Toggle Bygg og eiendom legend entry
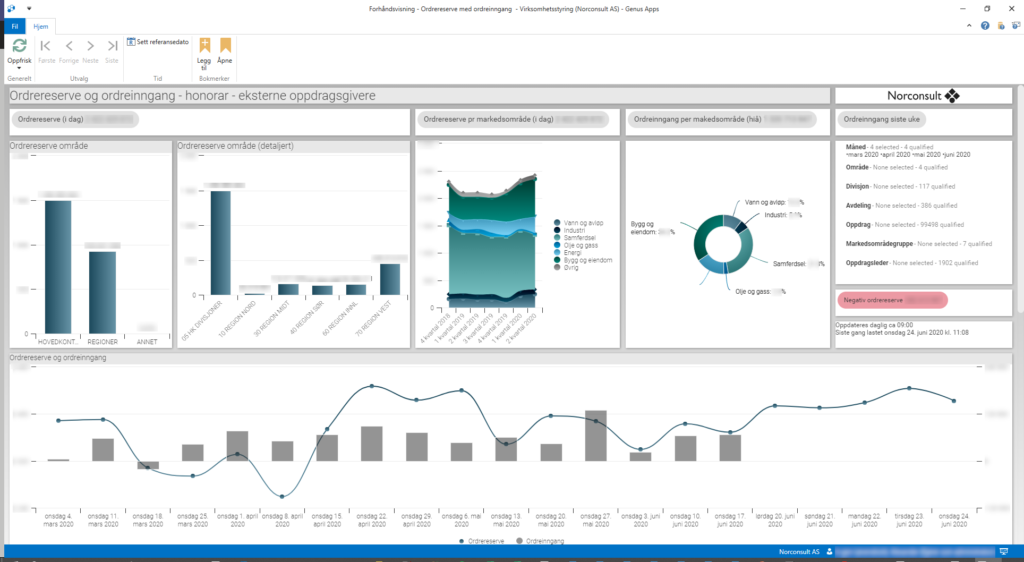Image resolution: width=1024 pixels, height=562 pixels. tap(587, 260)
